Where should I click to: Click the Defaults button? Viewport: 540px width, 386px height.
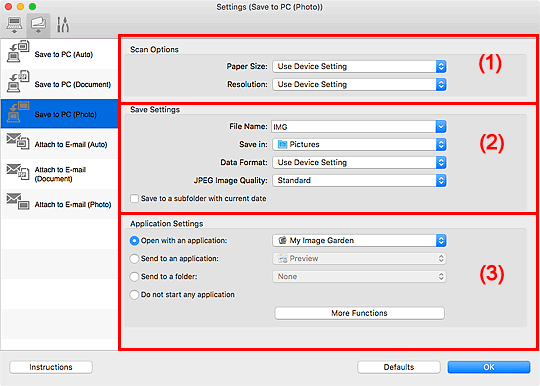399,367
